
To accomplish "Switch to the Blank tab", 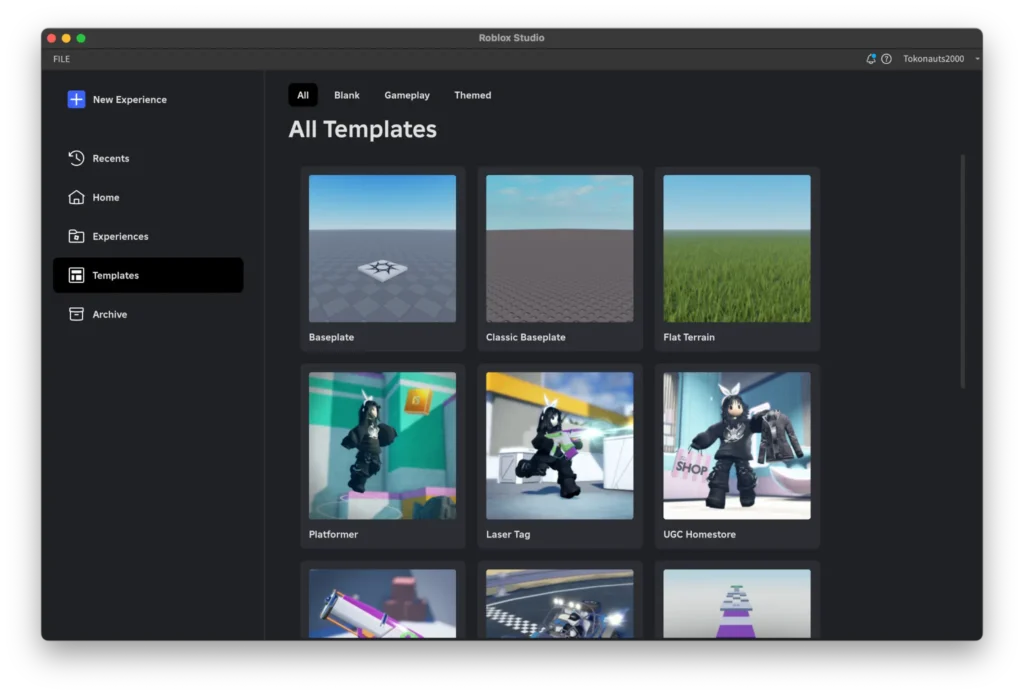I will [347, 95].
